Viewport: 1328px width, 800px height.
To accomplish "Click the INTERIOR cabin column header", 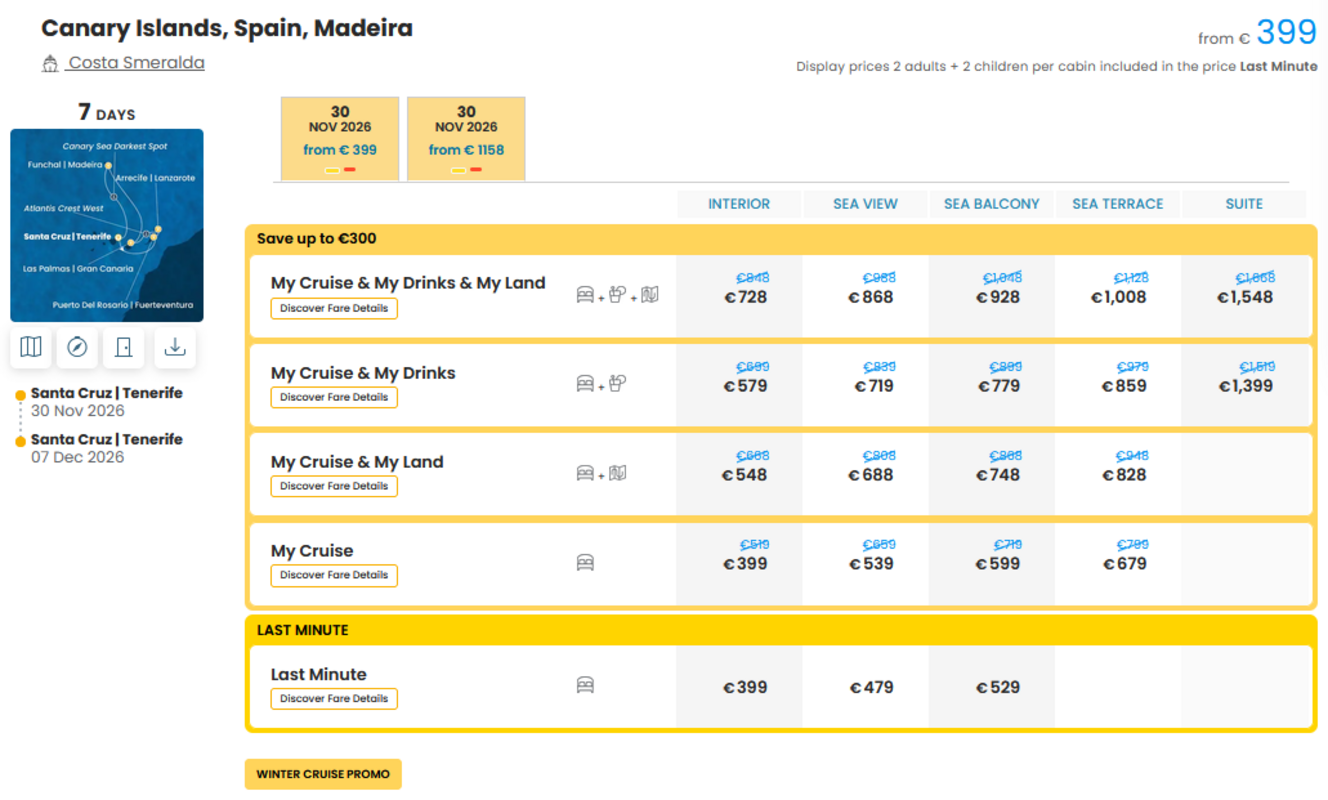I will (739, 204).
